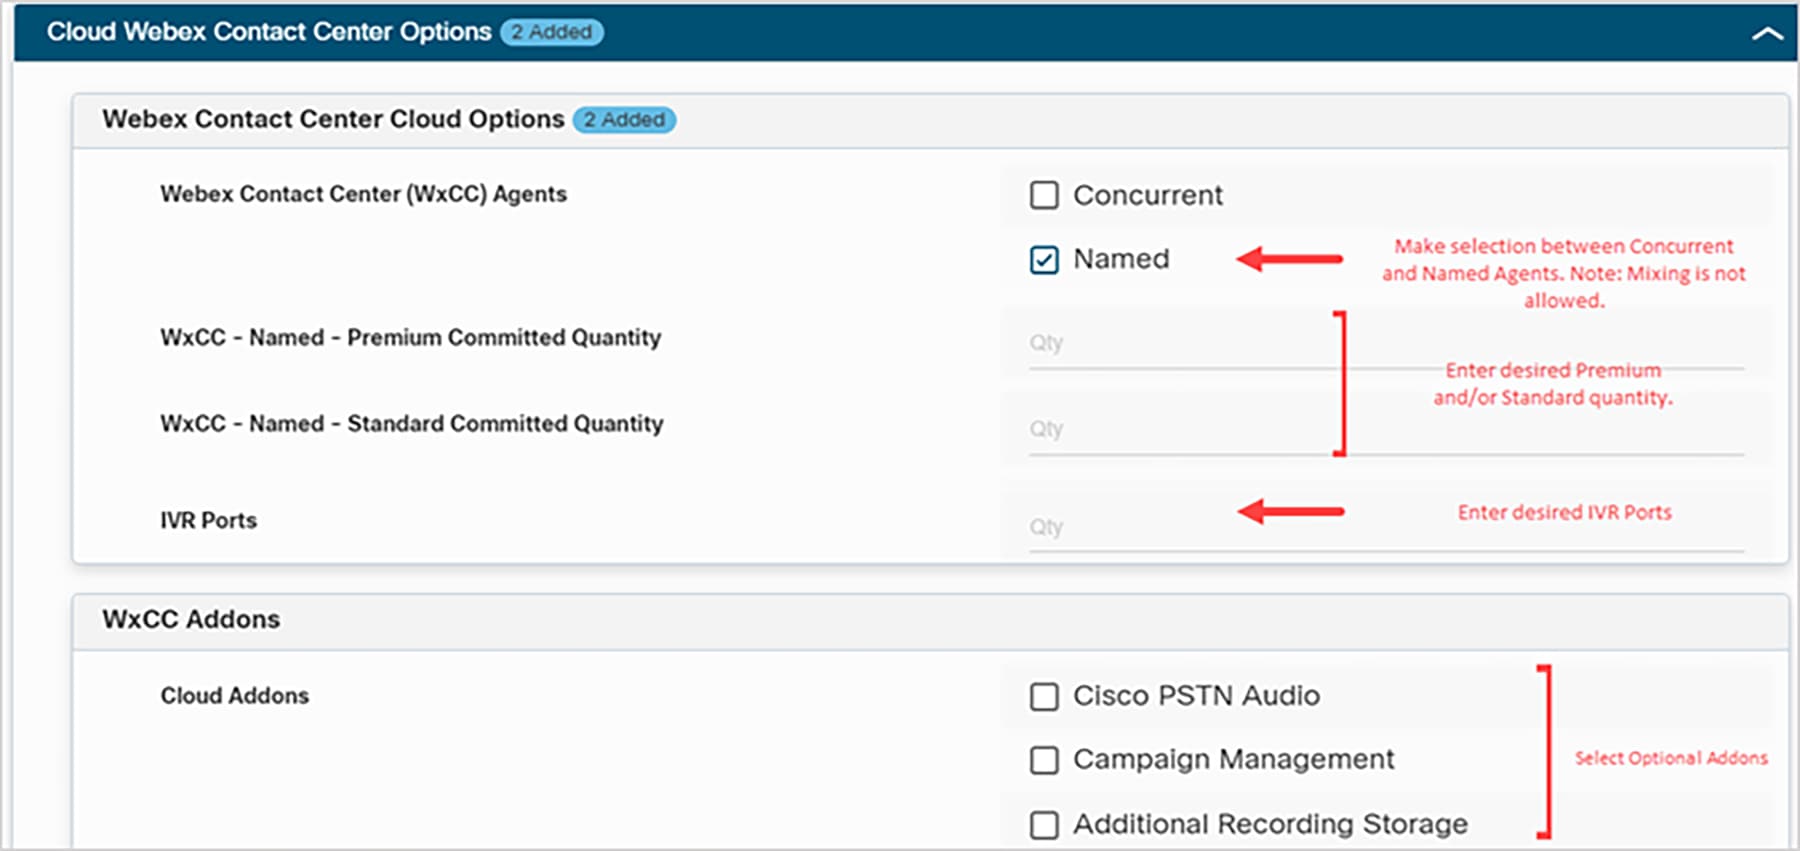Click the Standard Committed Quantity field

pos(1180,430)
